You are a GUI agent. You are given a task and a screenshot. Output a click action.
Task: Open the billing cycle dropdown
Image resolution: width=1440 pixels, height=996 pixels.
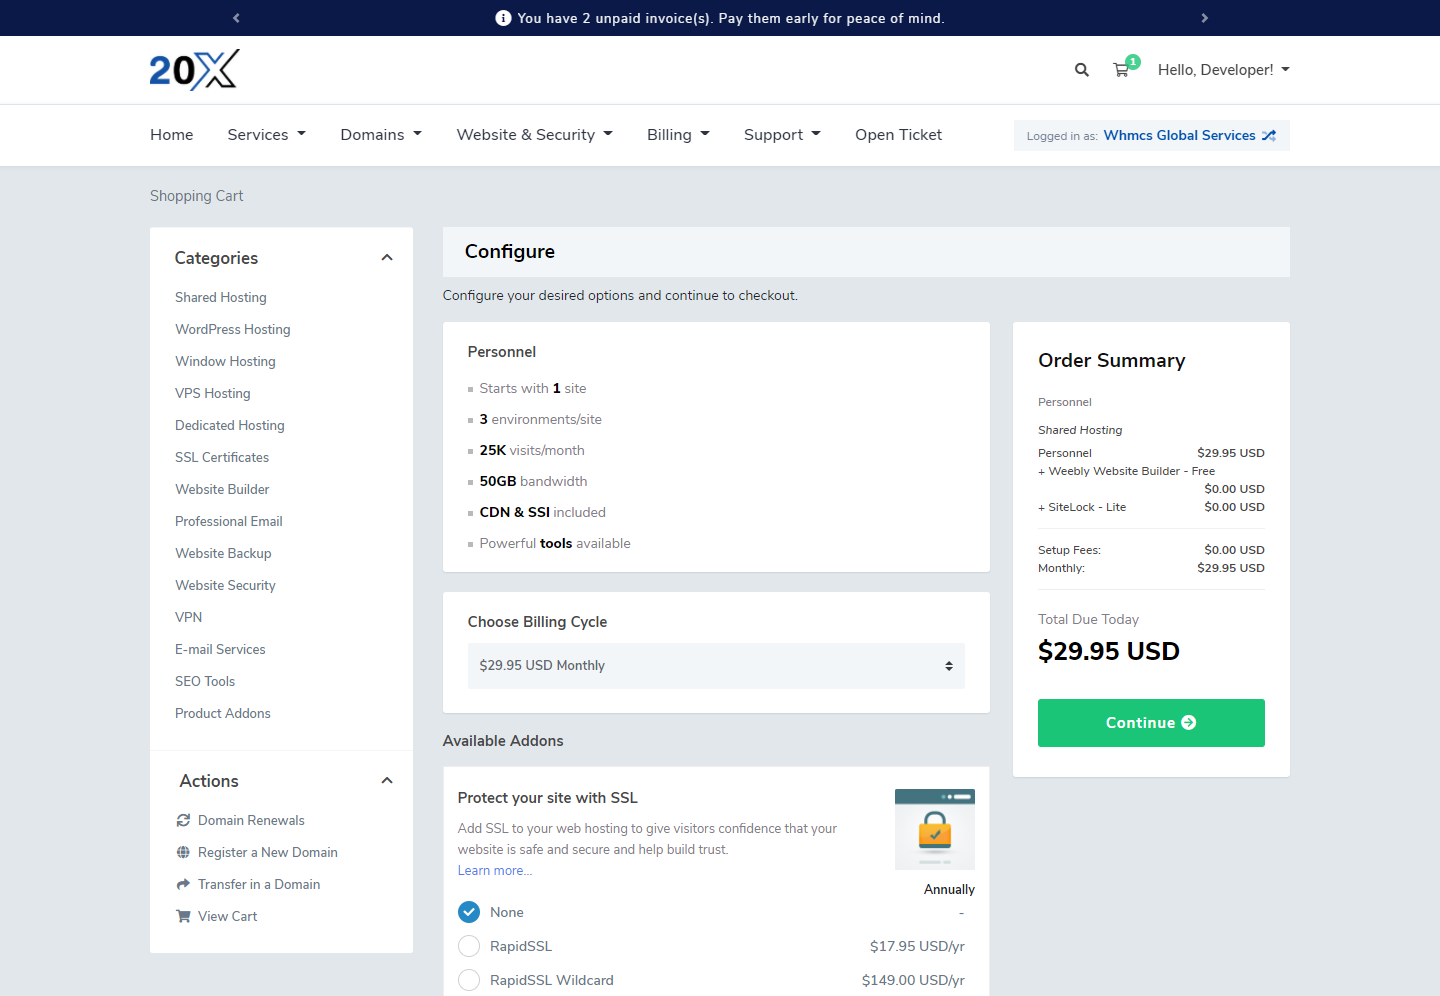716,666
